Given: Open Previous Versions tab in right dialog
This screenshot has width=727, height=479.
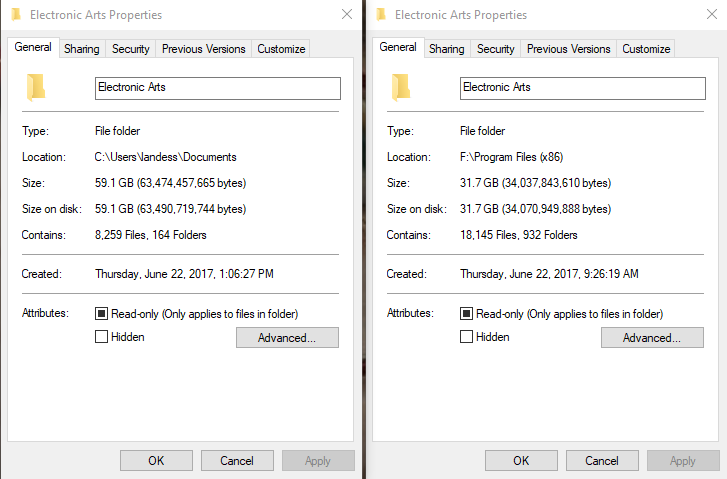Looking at the screenshot, I should tap(568, 49).
